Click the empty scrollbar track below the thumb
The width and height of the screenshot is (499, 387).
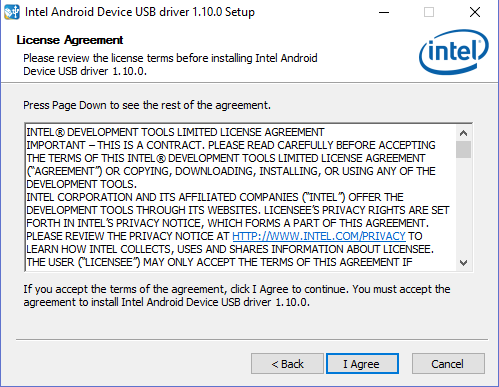[x=463, y=207]
